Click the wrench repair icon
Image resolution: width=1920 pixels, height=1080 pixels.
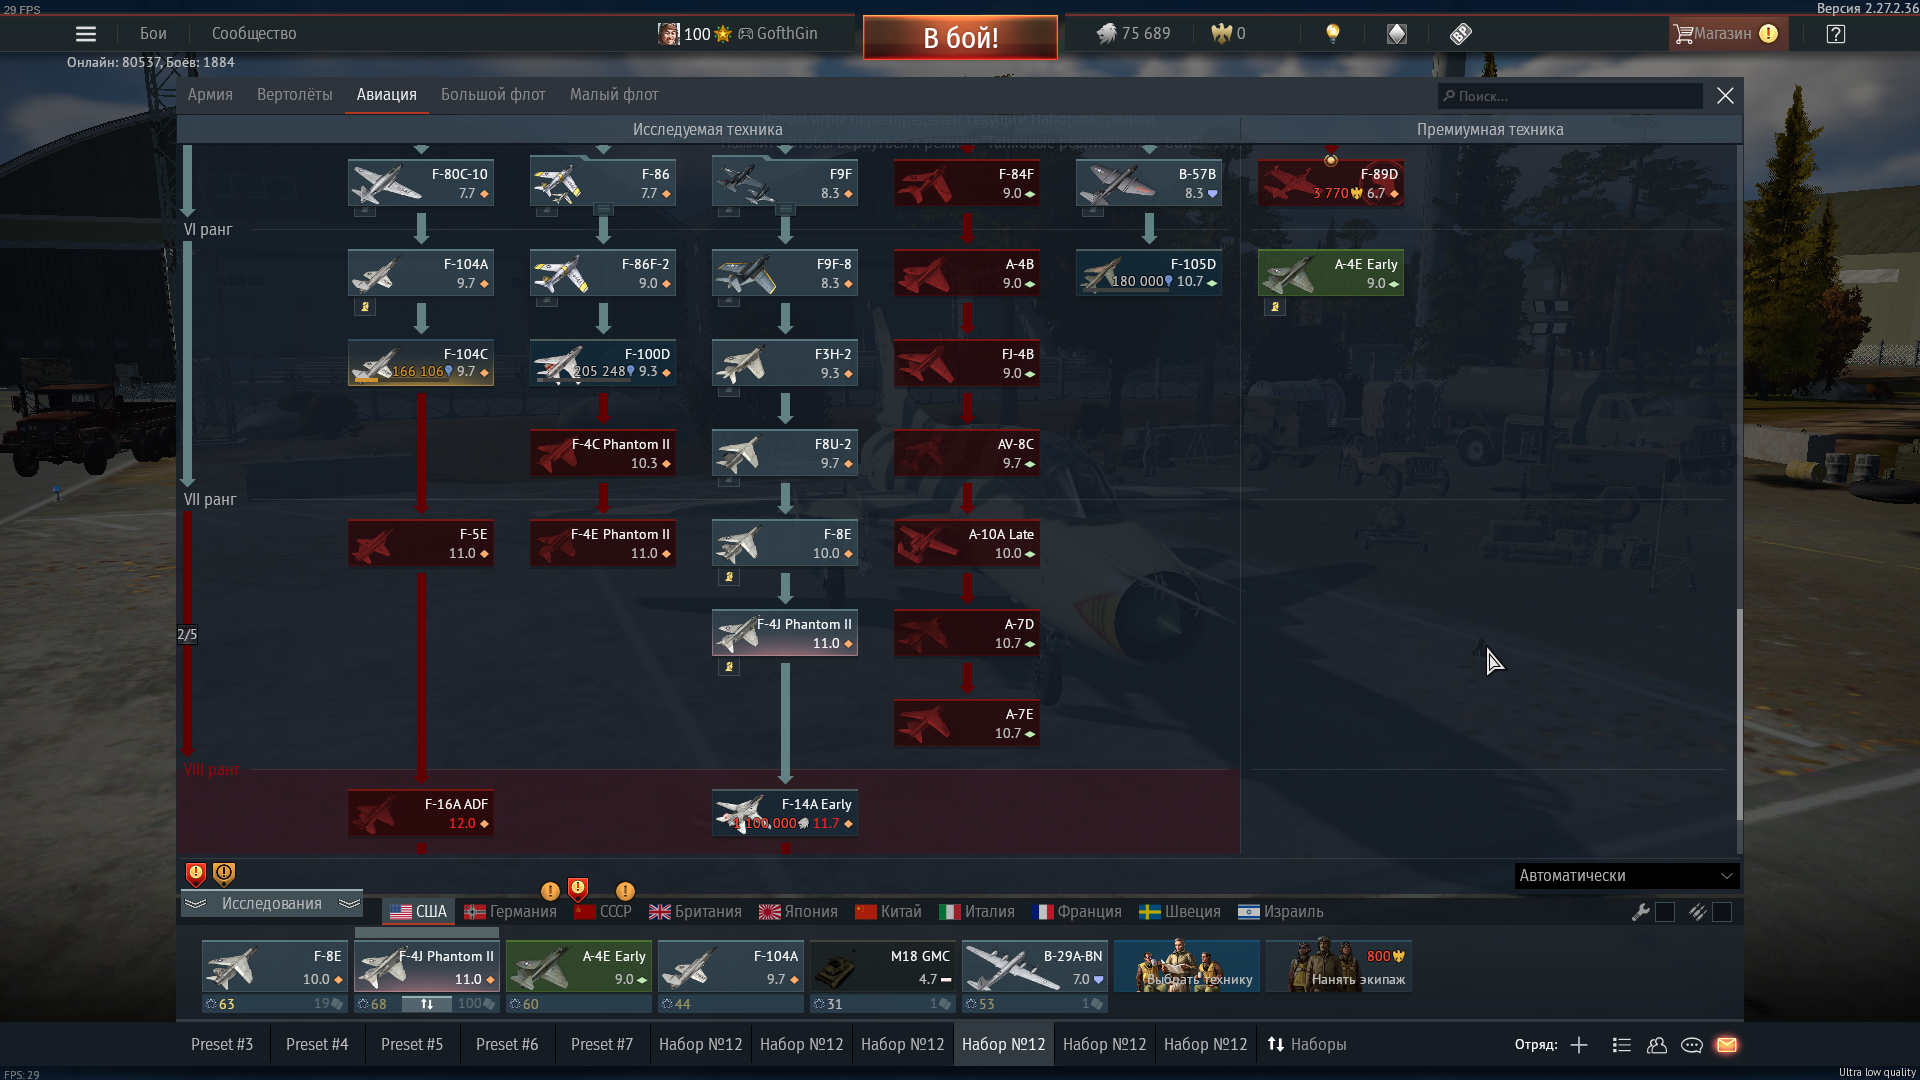coord(1640,912)
